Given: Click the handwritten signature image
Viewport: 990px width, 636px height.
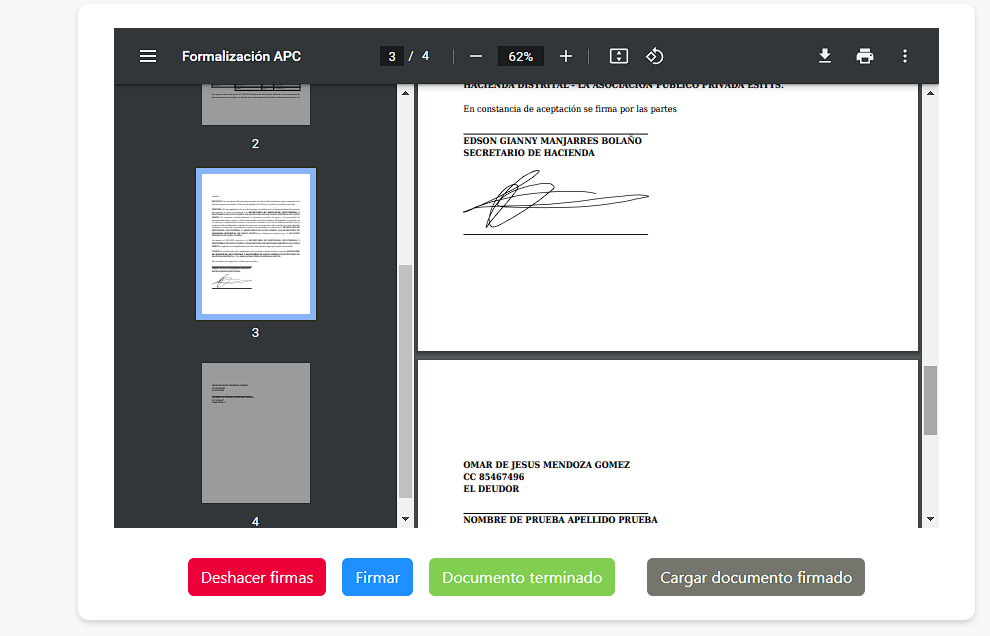Looking at the screenshot, I should pos(556,198).
